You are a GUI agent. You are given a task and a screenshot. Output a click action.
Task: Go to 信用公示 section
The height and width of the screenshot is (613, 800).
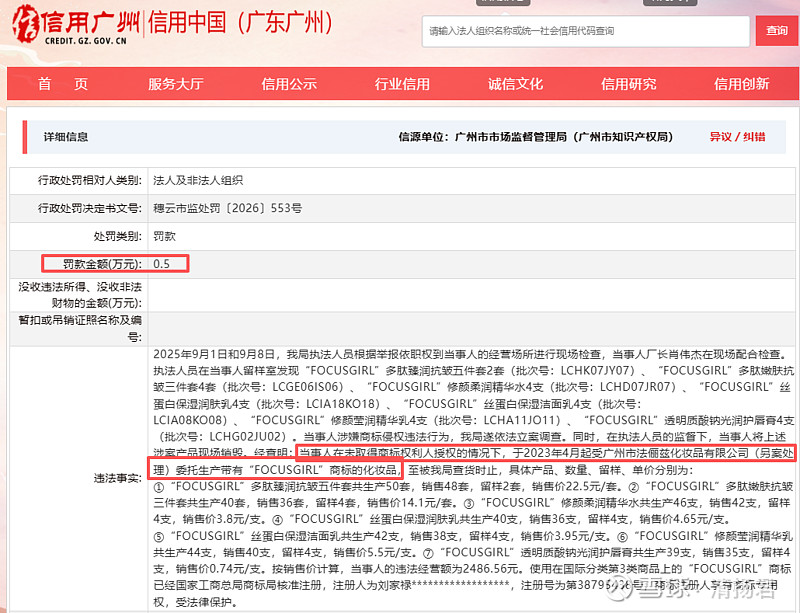289,84
